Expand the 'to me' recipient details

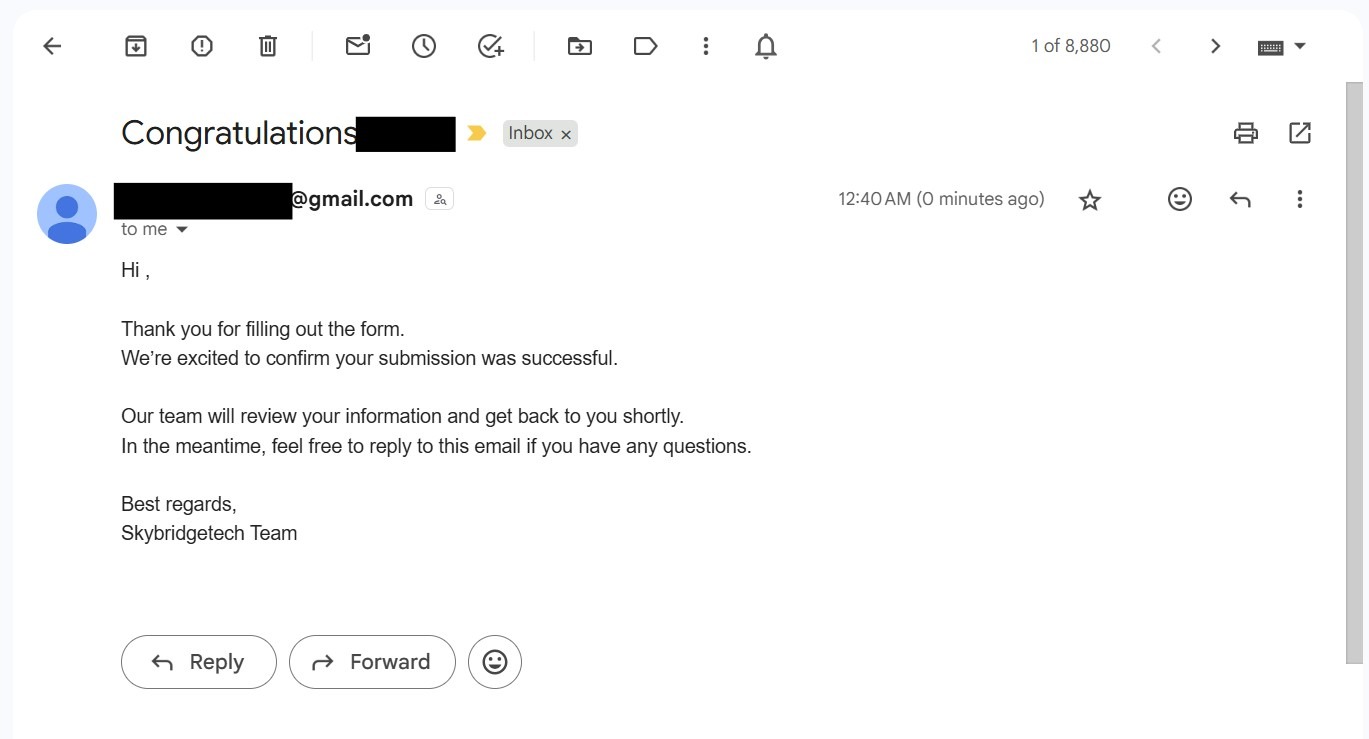[182, 230]
